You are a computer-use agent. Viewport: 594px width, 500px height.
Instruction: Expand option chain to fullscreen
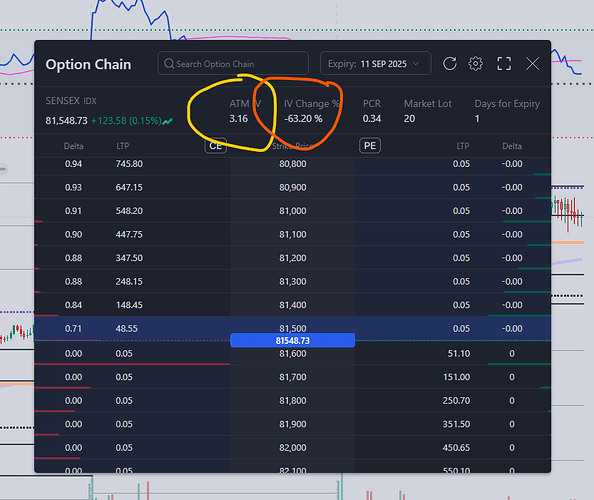[504, 64]
